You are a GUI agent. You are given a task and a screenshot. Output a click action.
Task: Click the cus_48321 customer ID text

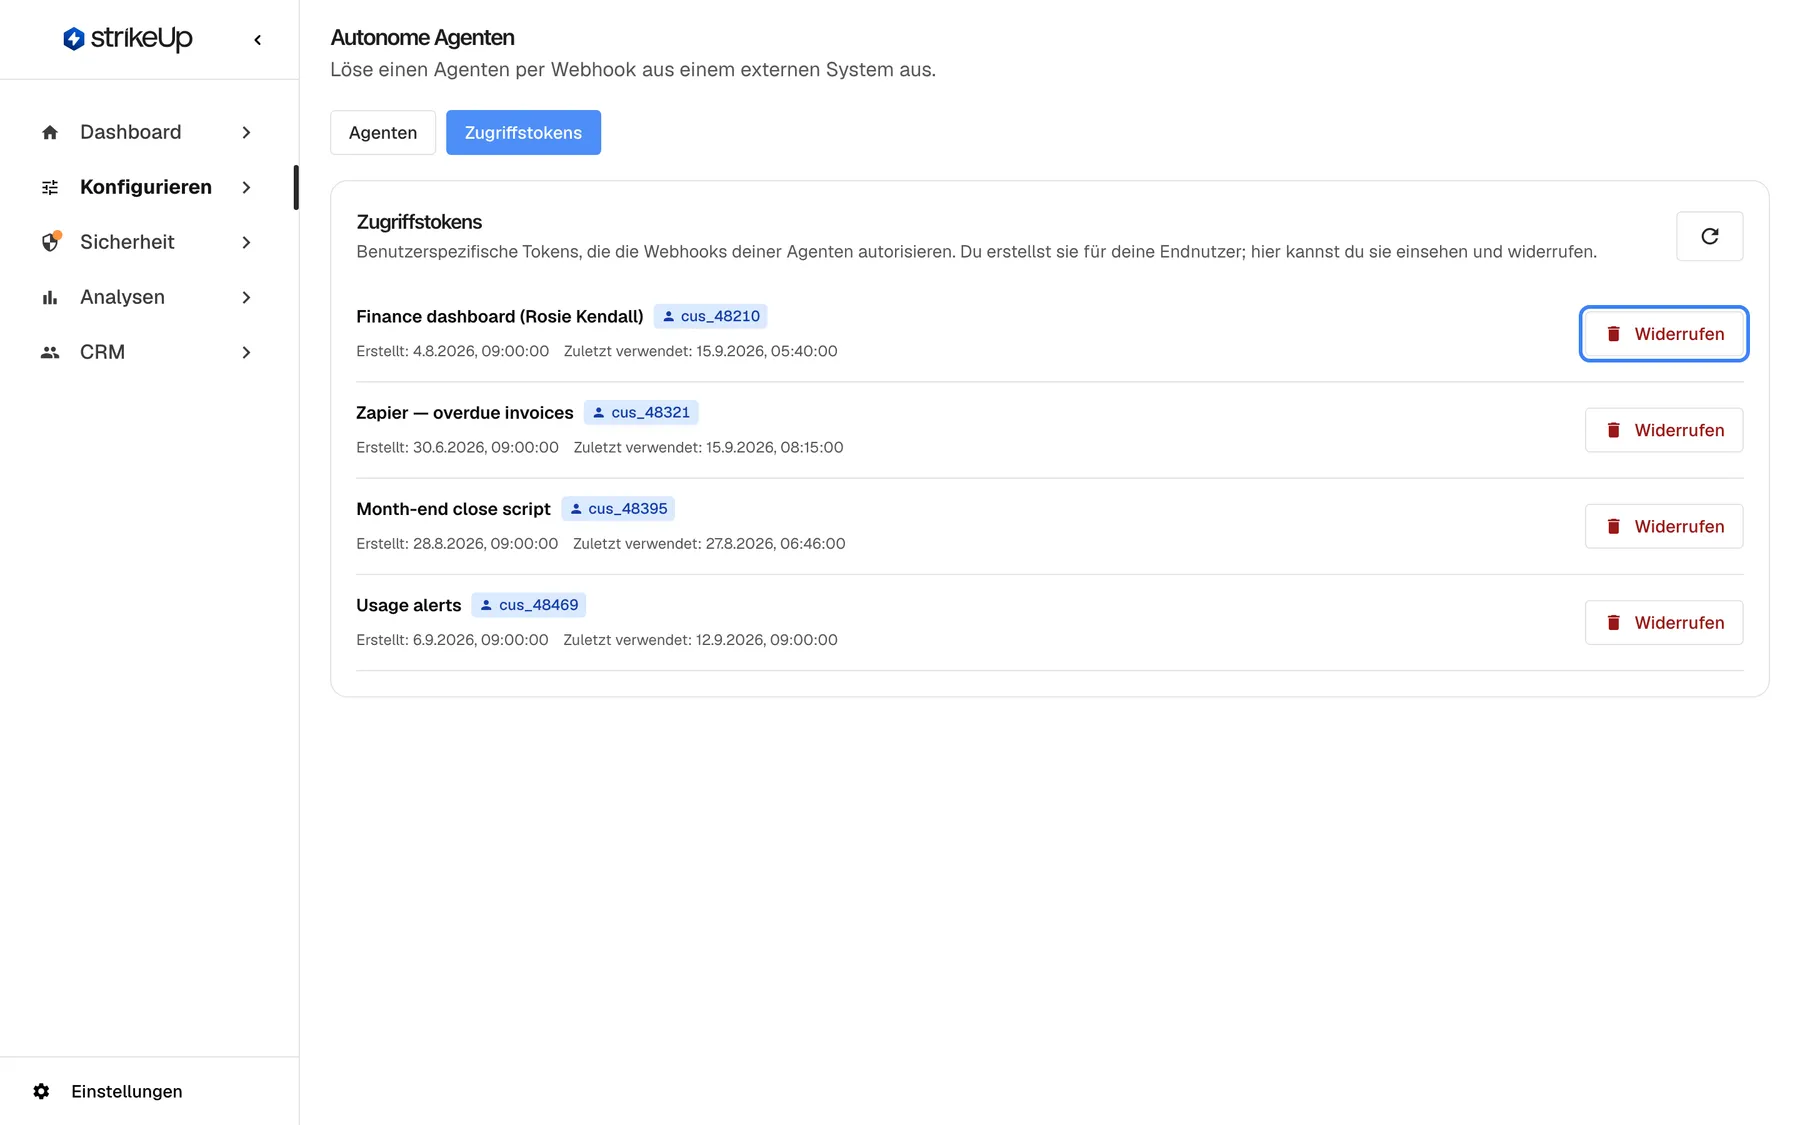tap(650, 412)
